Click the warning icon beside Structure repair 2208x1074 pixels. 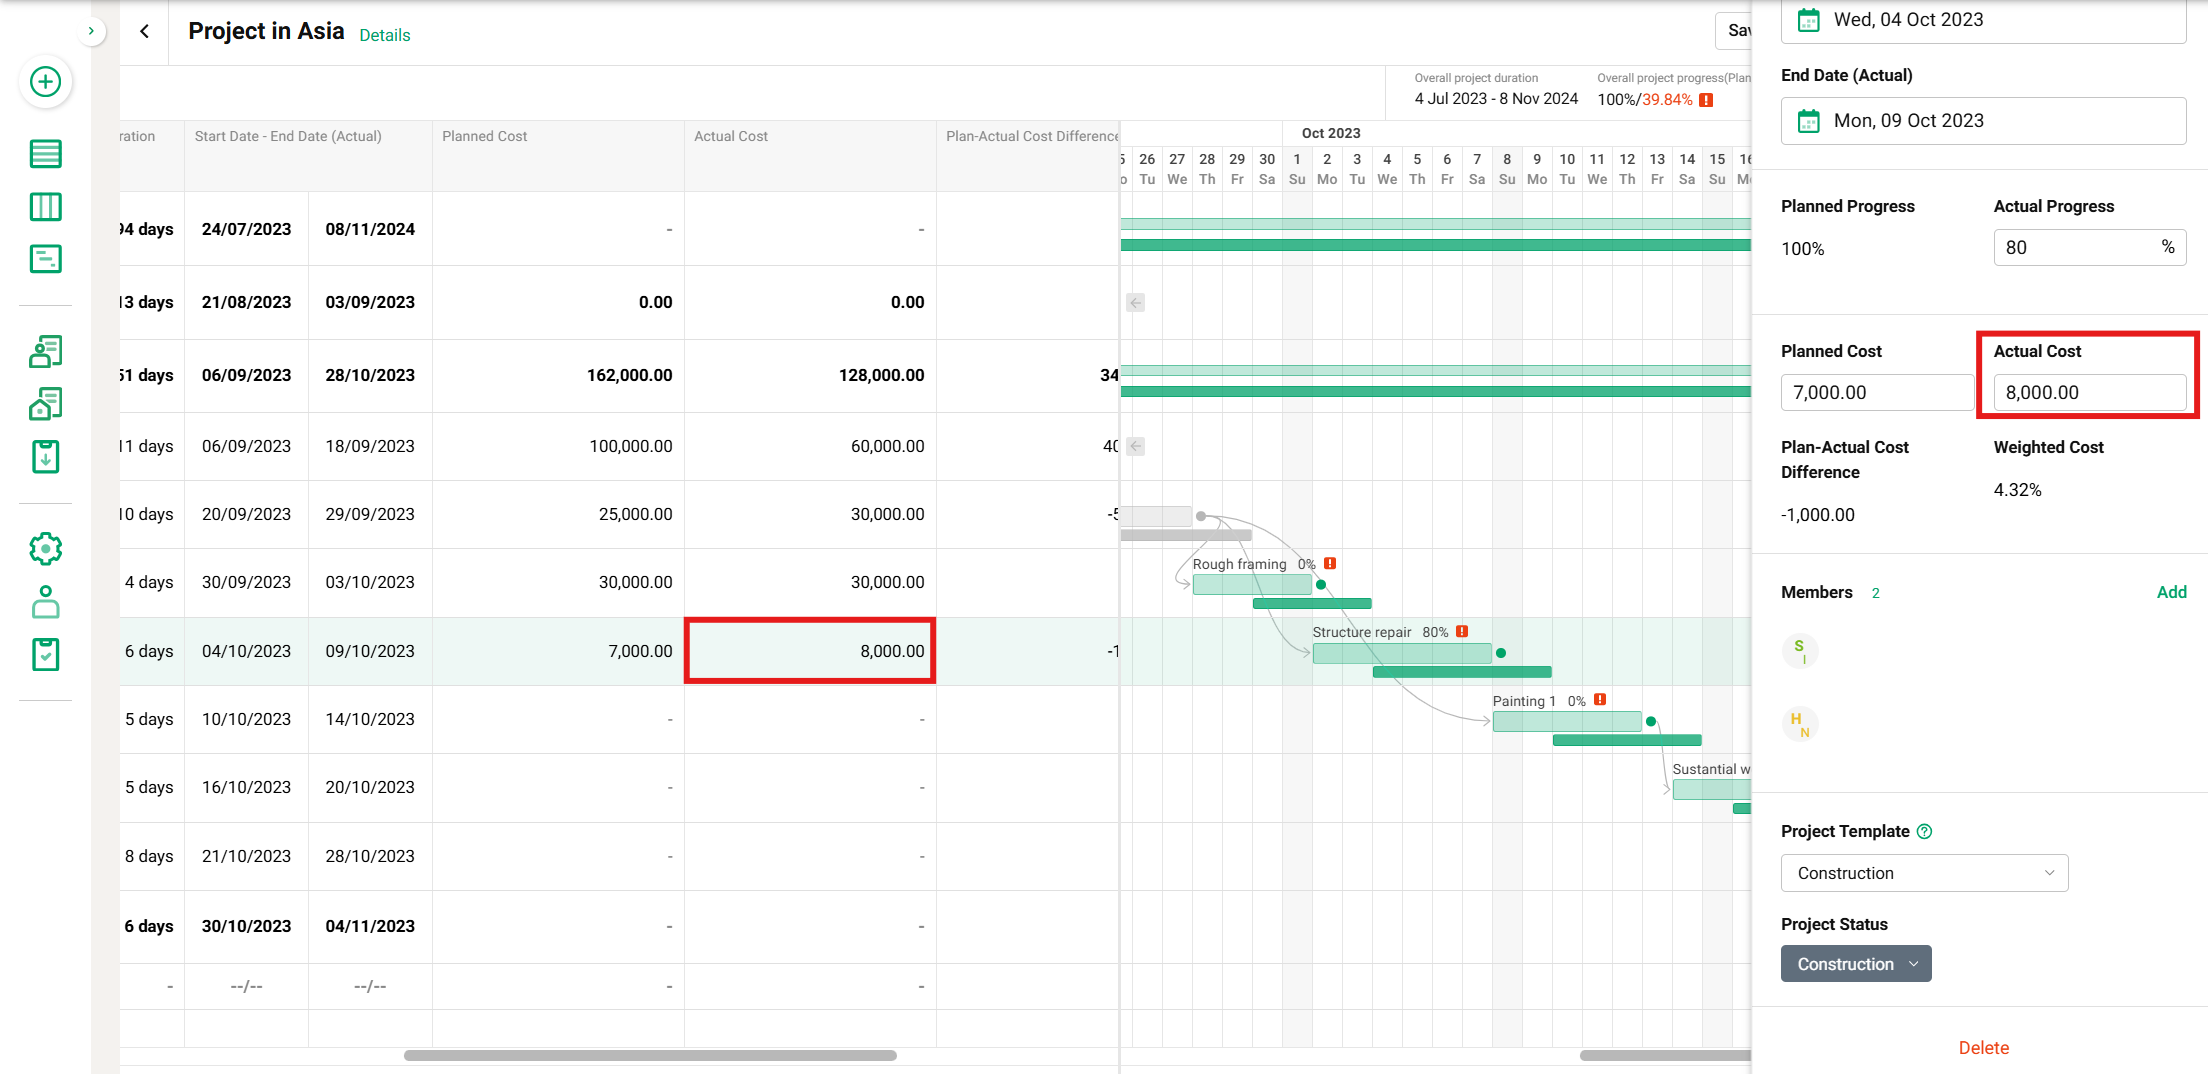1462,631
